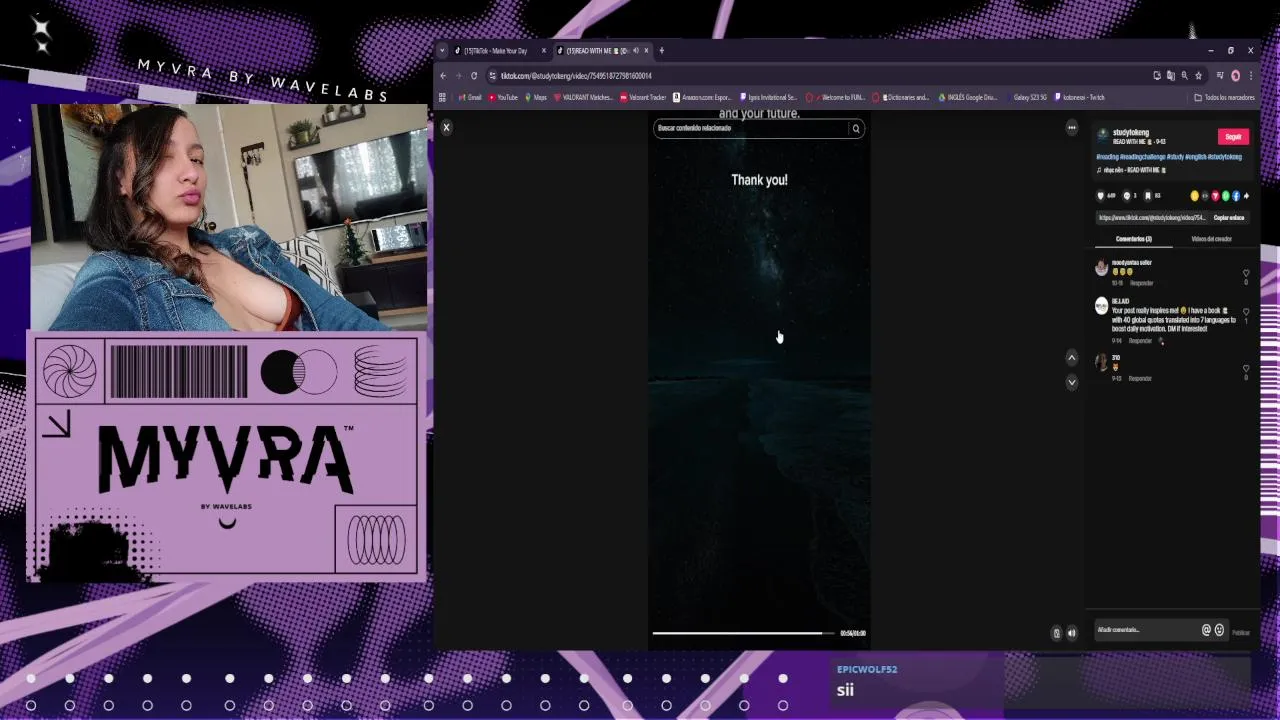Open the studytokeng profile avatar
This screenshot has height=720, width=1280.
(x=1102, y=136)
